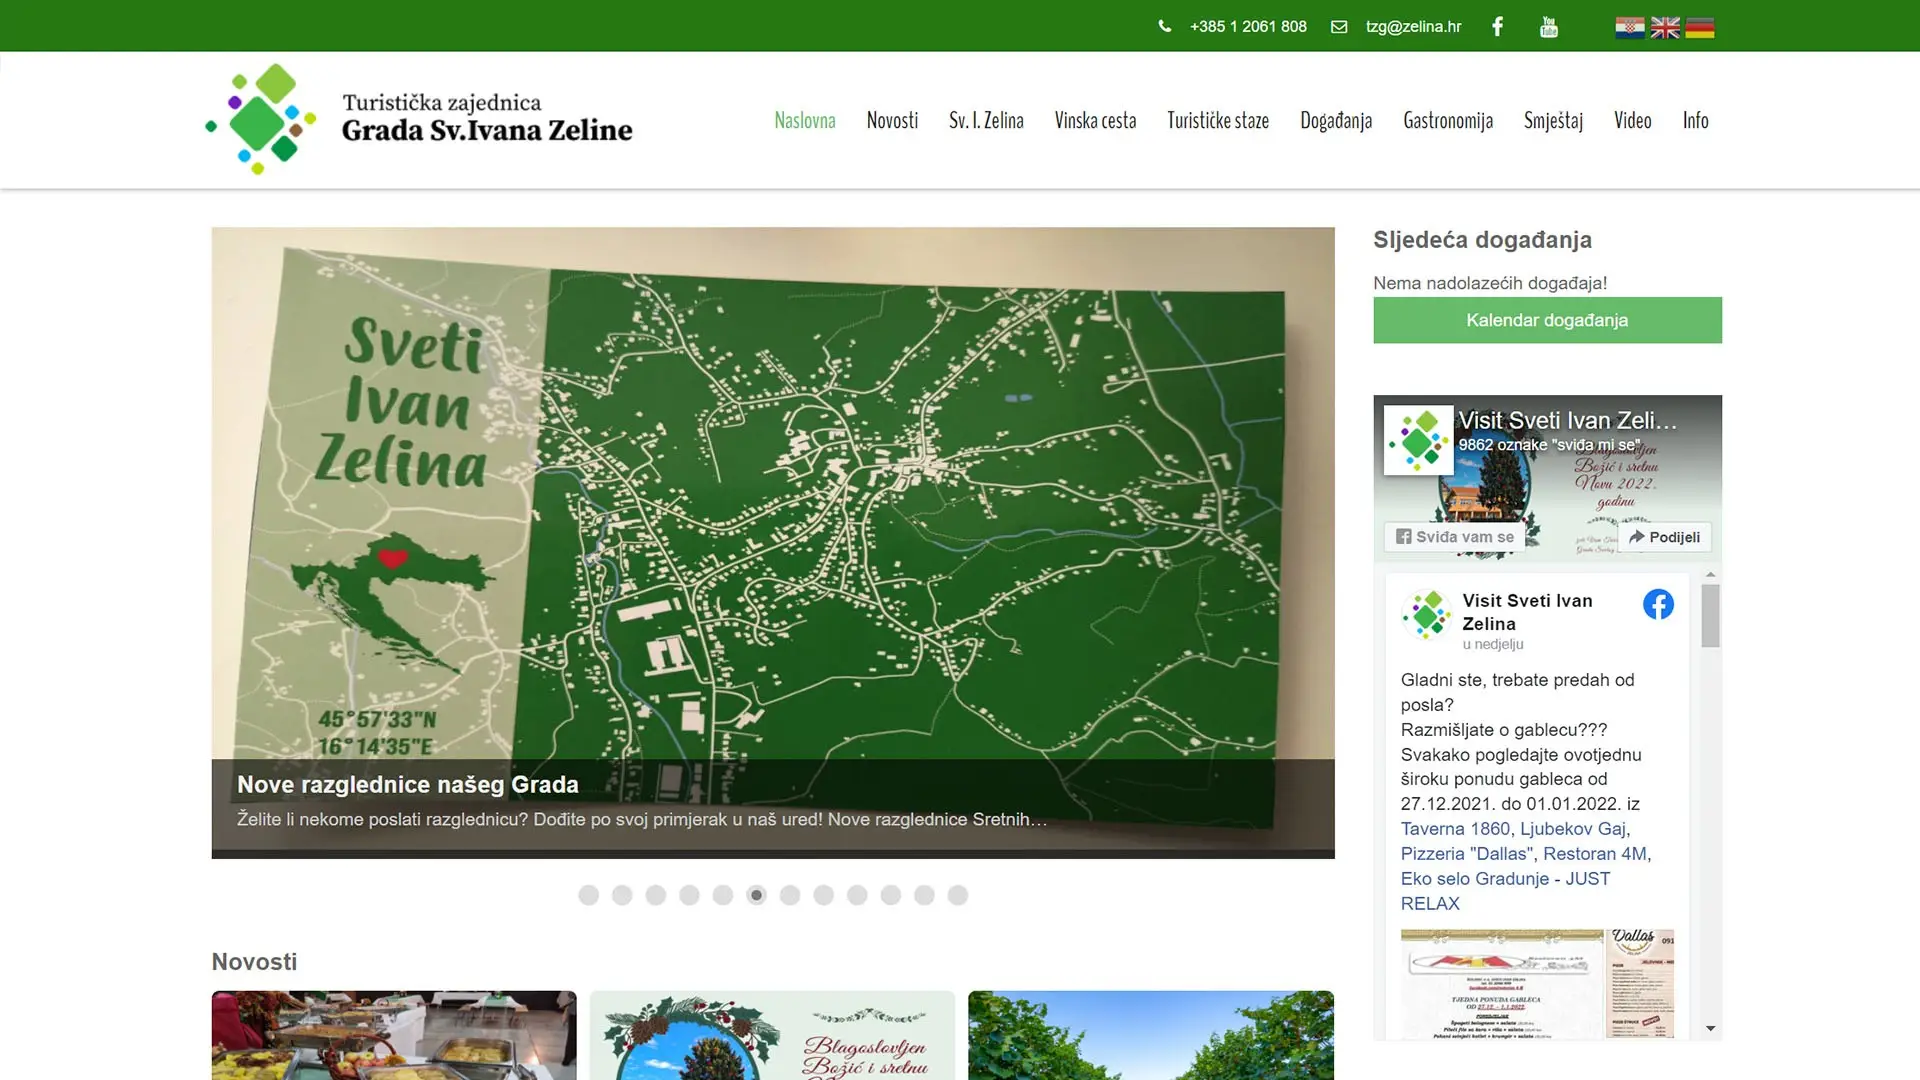Open the Facebook icon in header
The width and height of the screenshot is (1920, 1080).
coord(1497,26)
